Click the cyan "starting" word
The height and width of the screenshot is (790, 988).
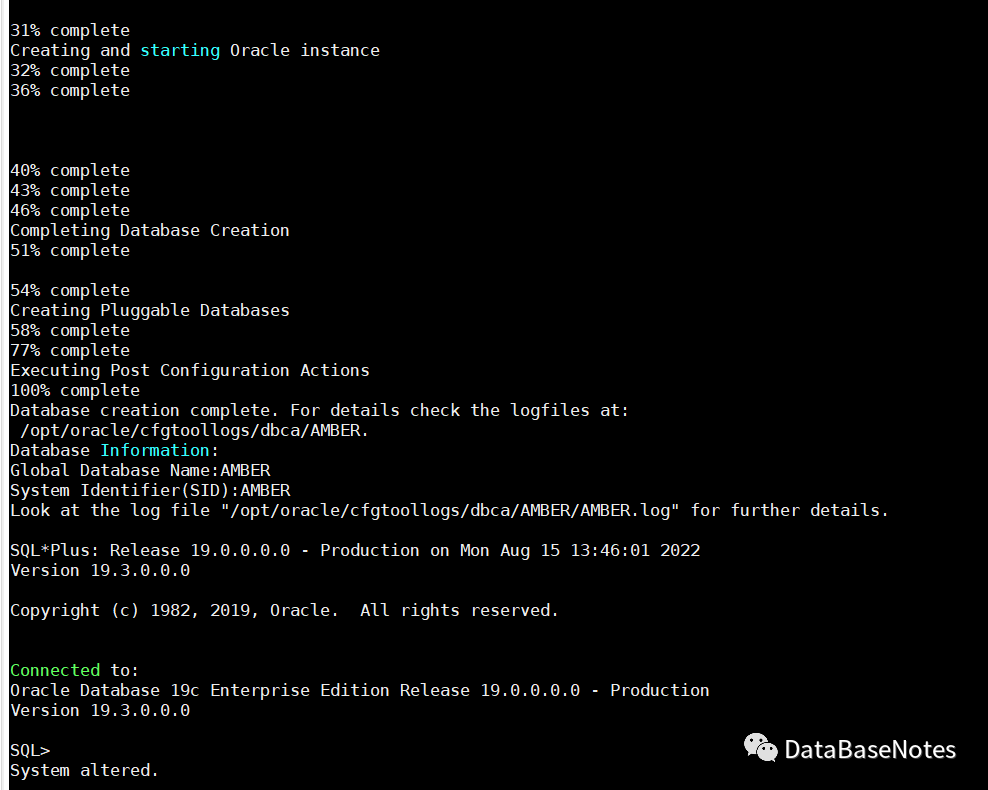pyautogui.click(x=180, y=50)
